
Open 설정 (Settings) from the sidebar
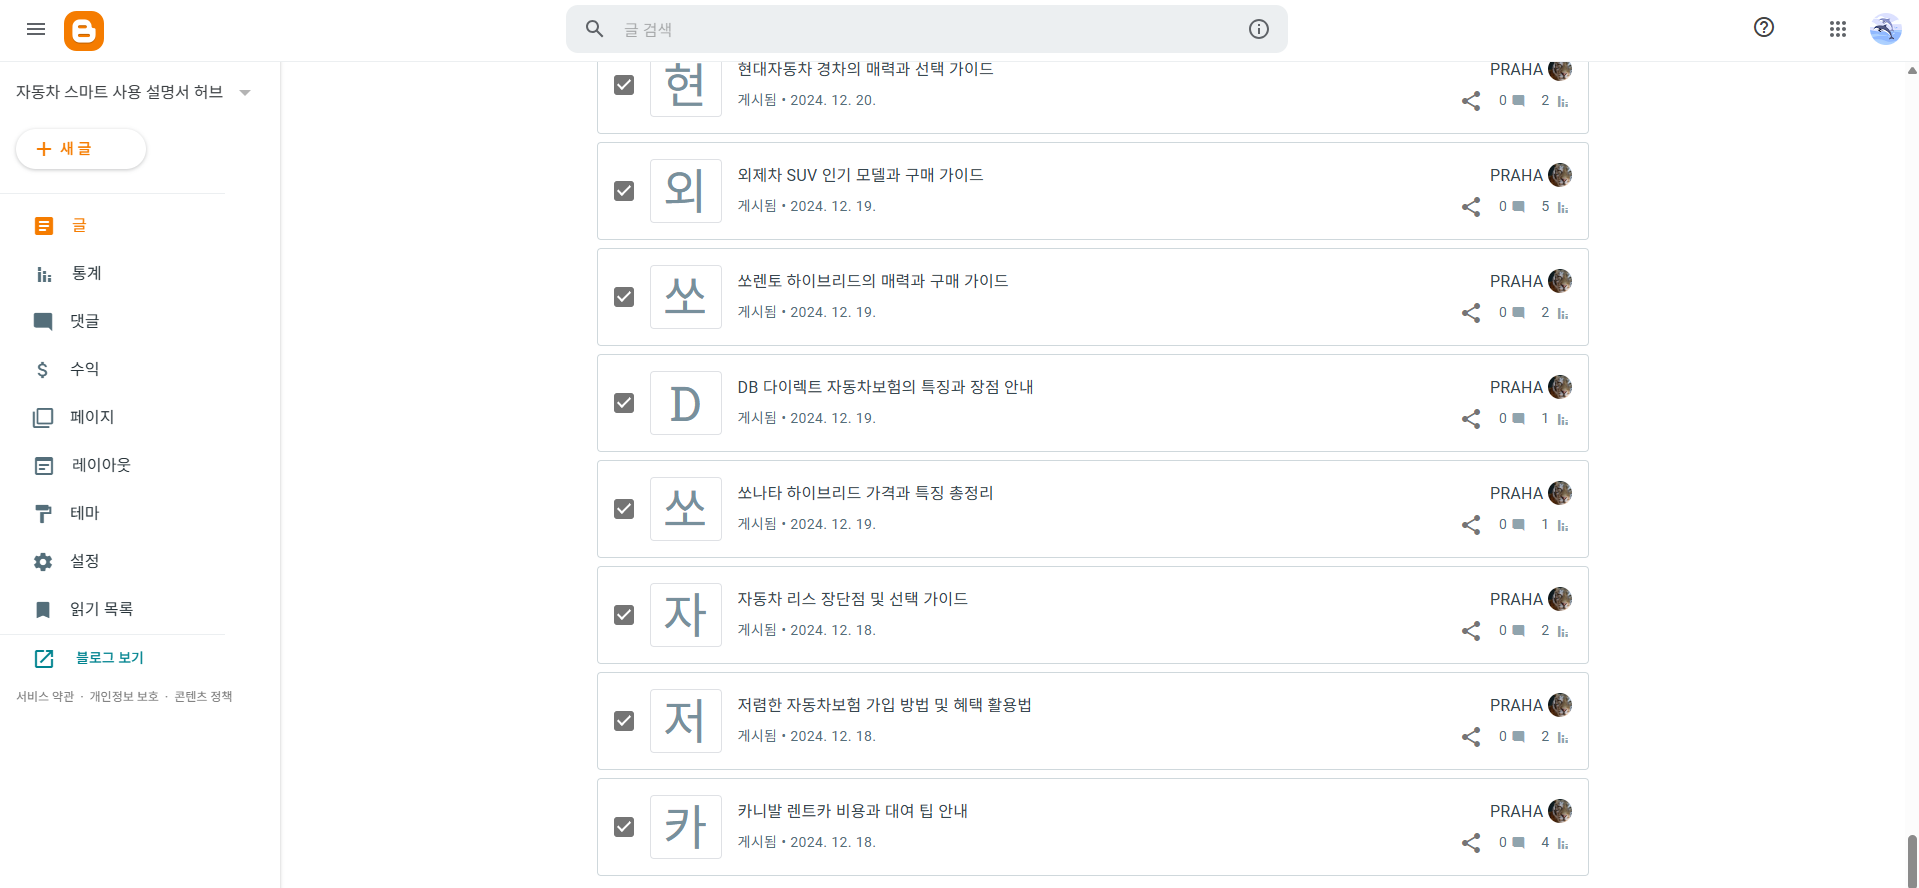click(83, 561)
